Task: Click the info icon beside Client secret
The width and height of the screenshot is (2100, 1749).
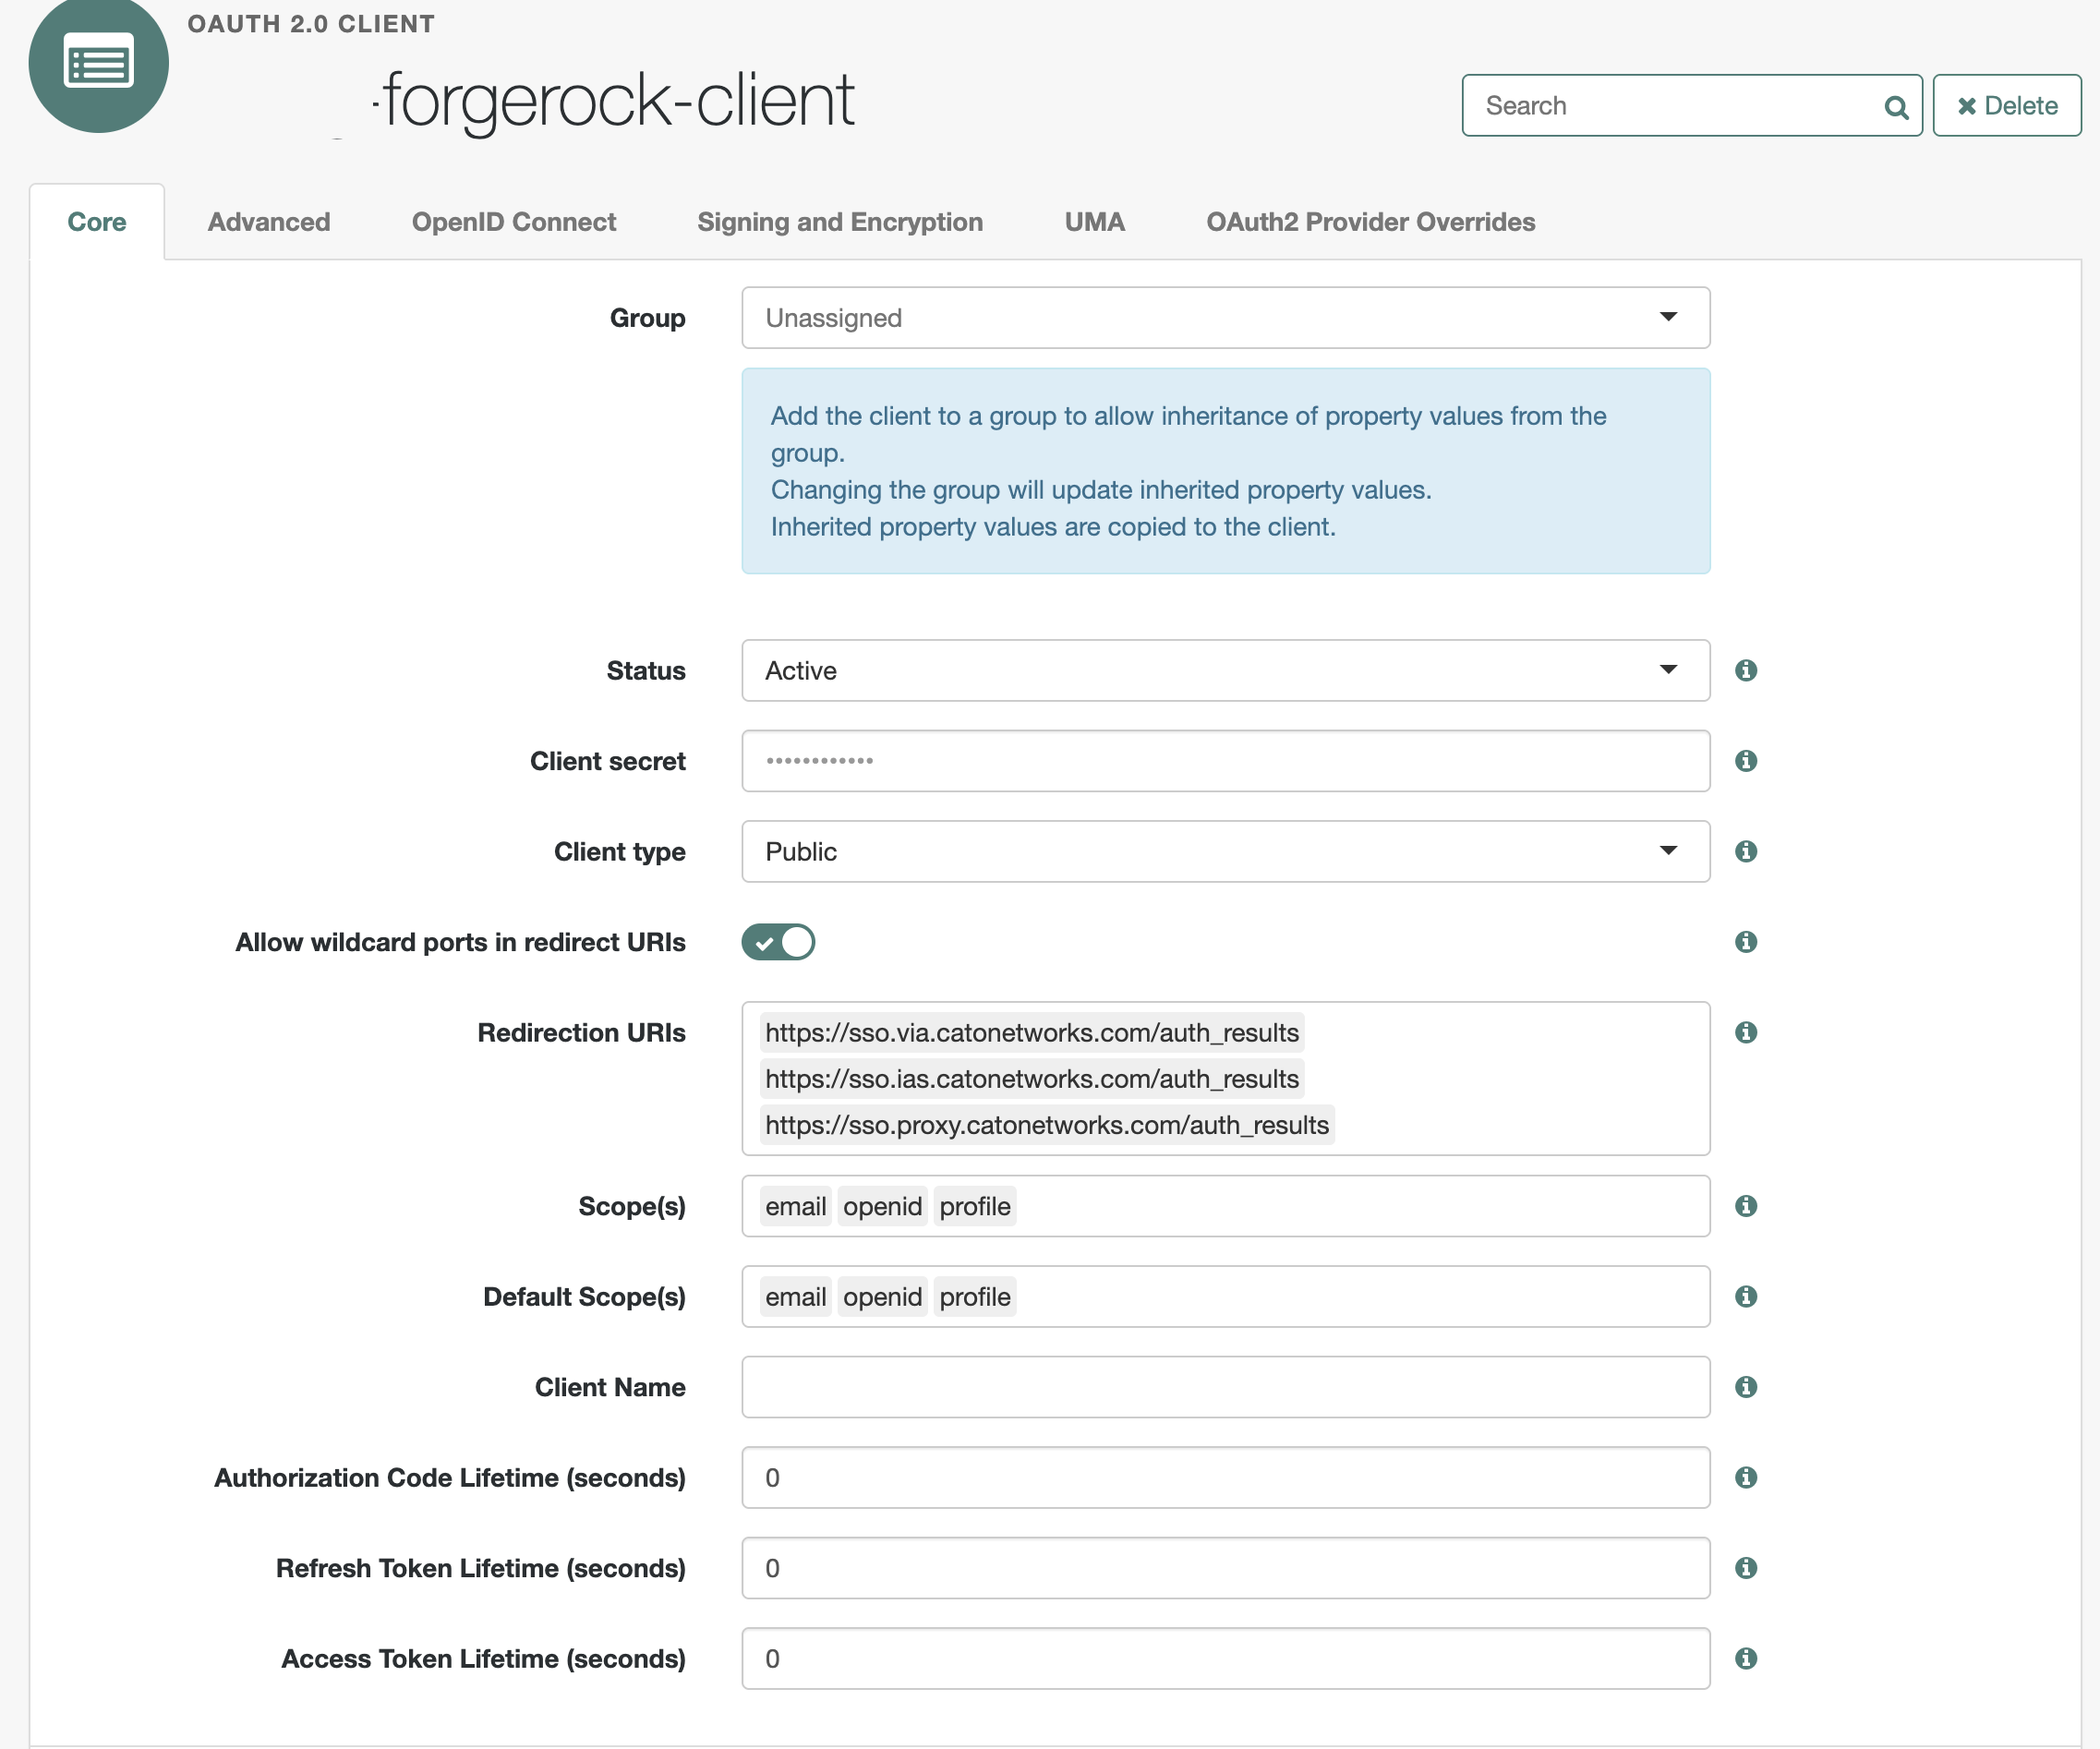Action: 1745,761
